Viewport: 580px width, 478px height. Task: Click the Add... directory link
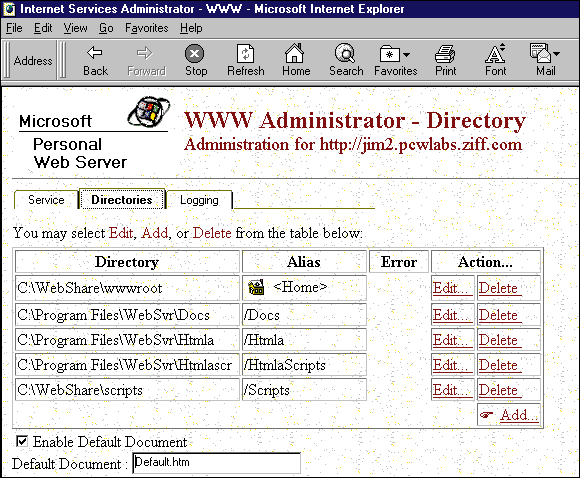click(x=519, y=415)
